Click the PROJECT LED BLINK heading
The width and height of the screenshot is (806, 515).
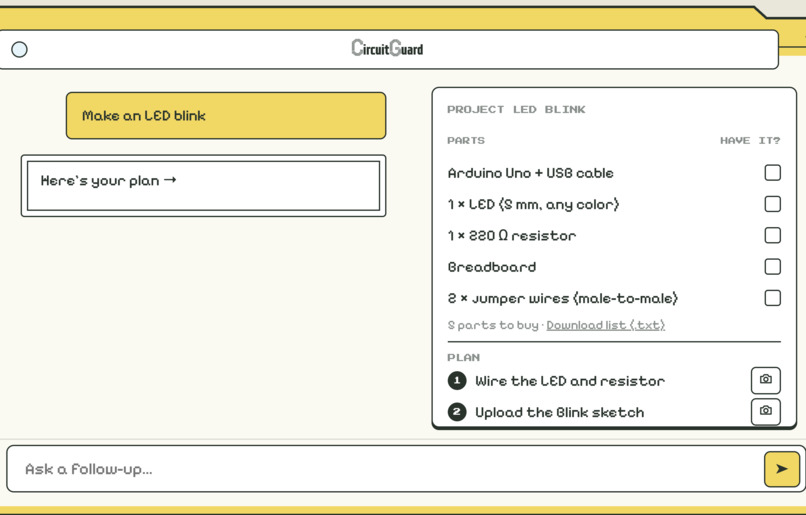[x=516, y=109]
